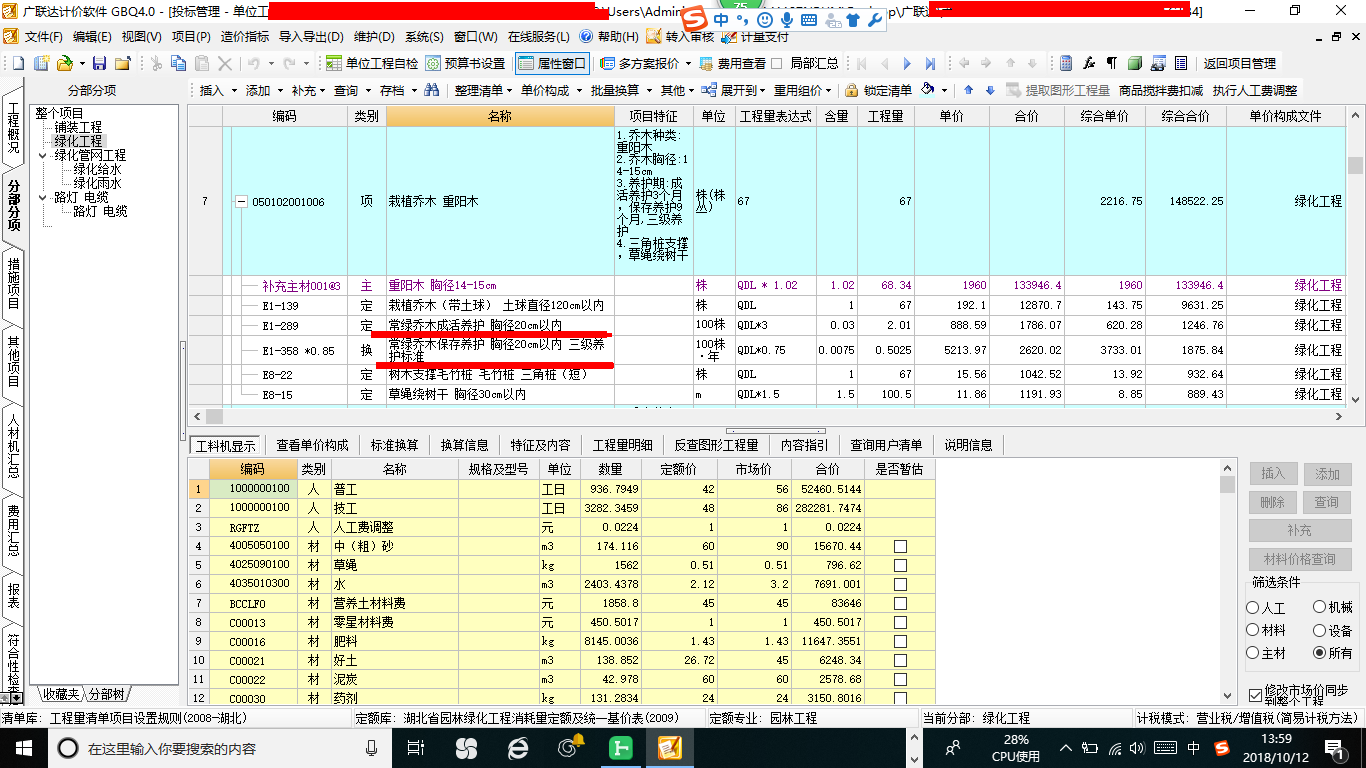1366x768 pixels.
Task: Click the next record play arrow
Action: coord(907,63)
